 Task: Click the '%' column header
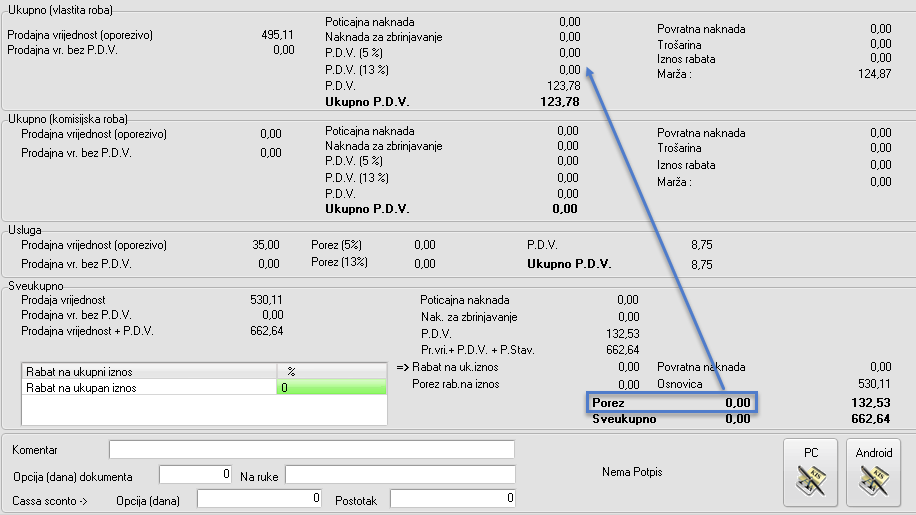(331, 371)
